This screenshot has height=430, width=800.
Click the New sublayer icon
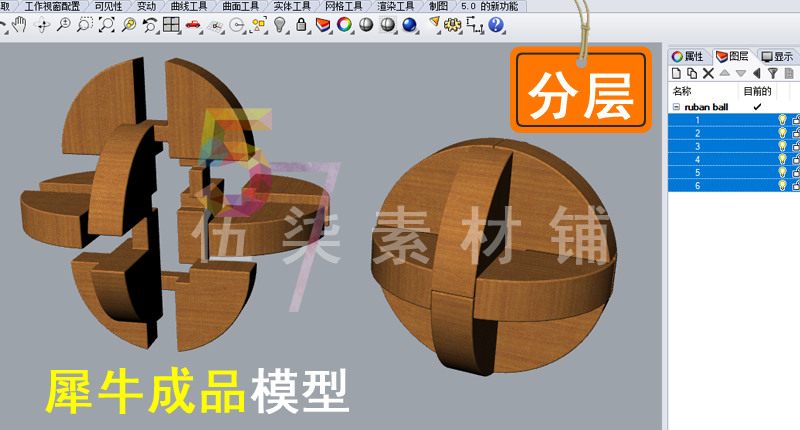[x=692, y=73]
